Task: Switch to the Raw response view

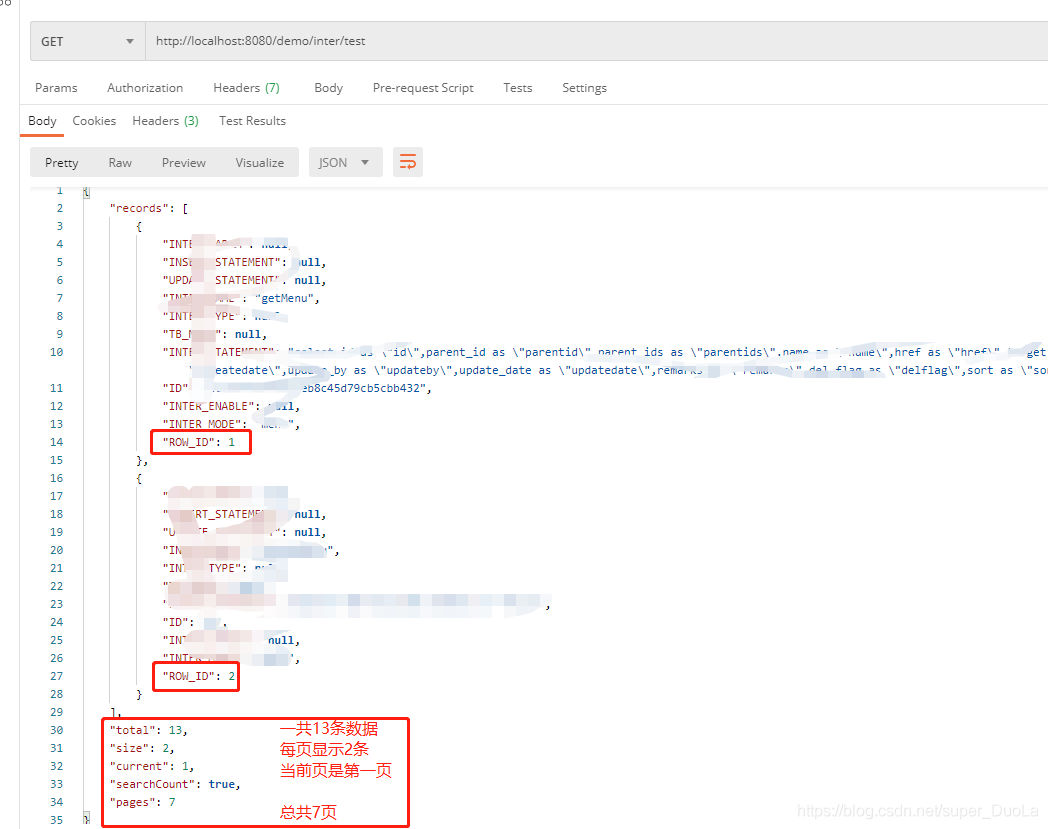Action: (120, 163)
